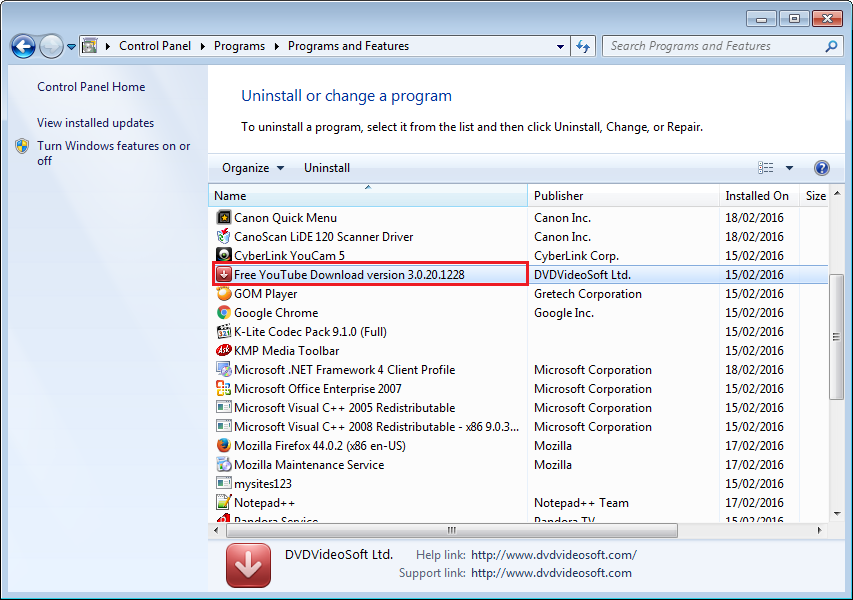
Task: Click the CanoScan LiDE 120 Scanner Driver icon
Action: click(x=224, y=237)
